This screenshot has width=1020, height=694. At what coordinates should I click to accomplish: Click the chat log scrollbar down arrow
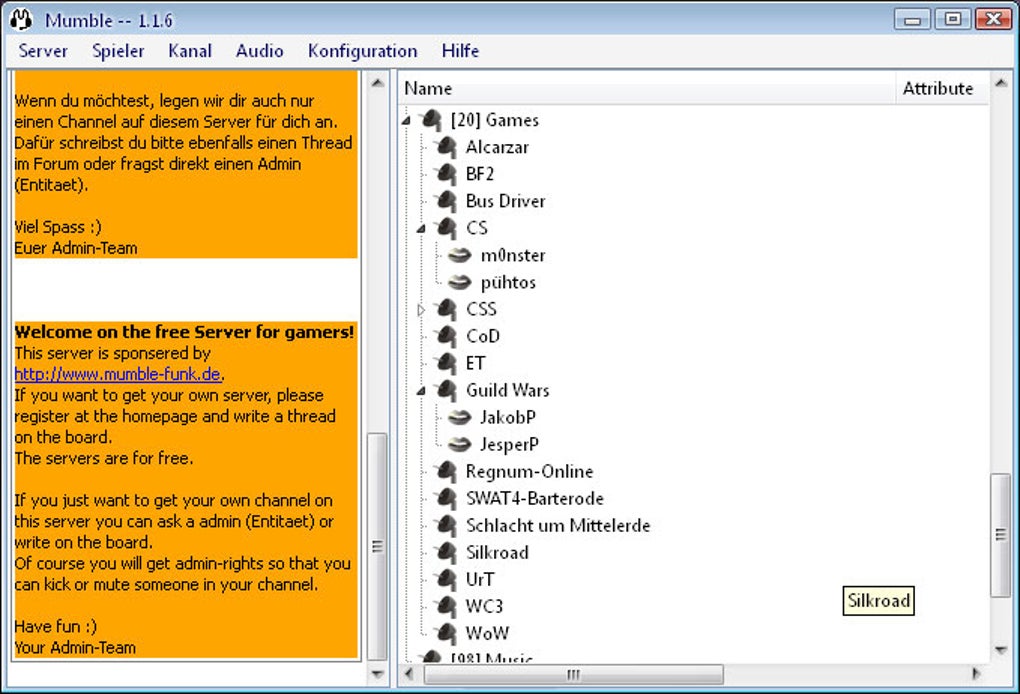pyautogui.click(x=377, y=674)
